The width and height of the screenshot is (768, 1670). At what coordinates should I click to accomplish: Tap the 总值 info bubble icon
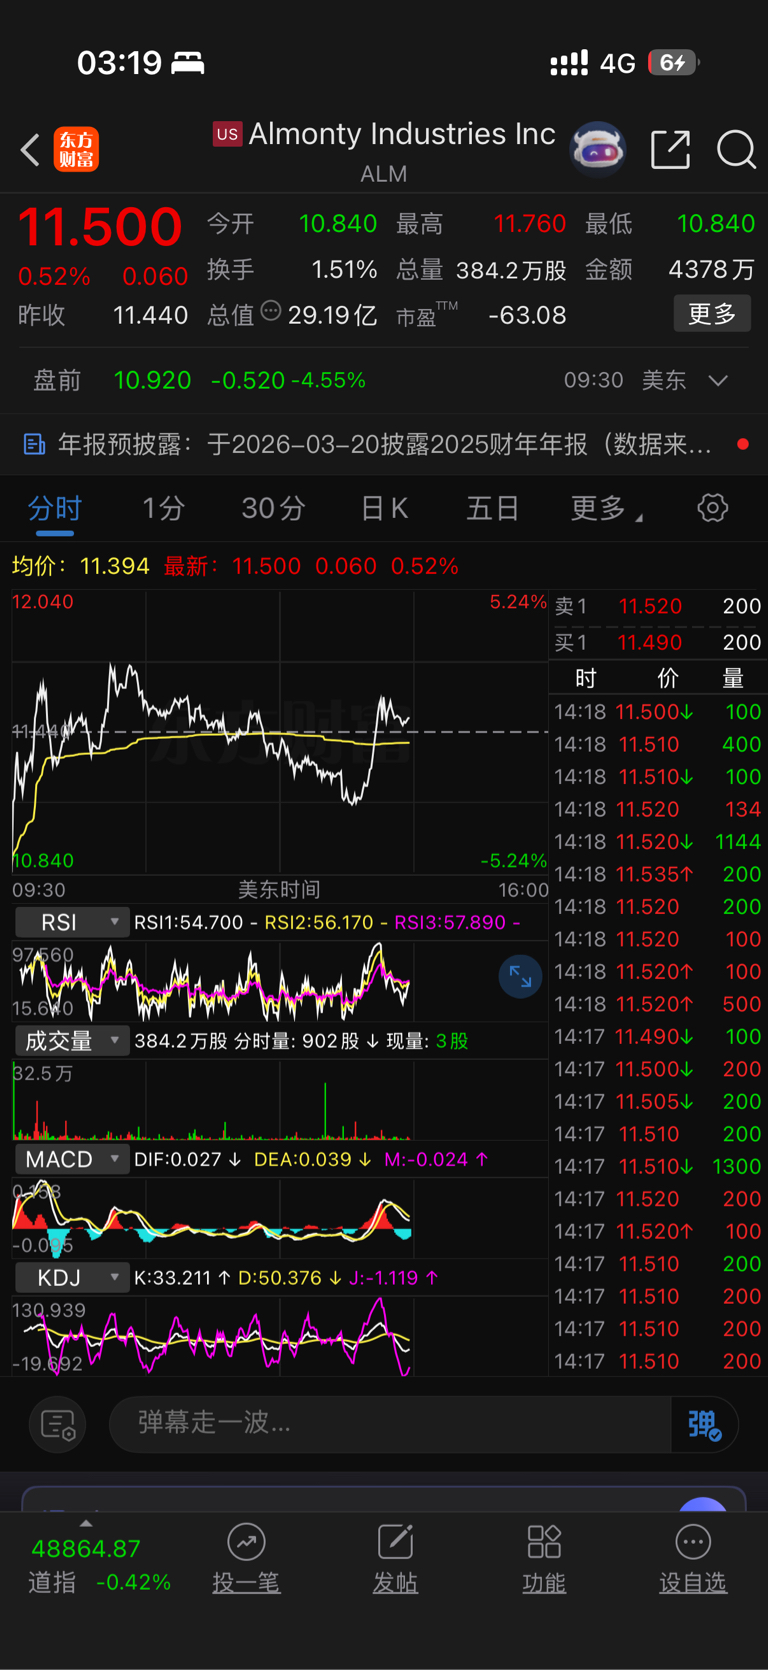(x=270, y=311)
